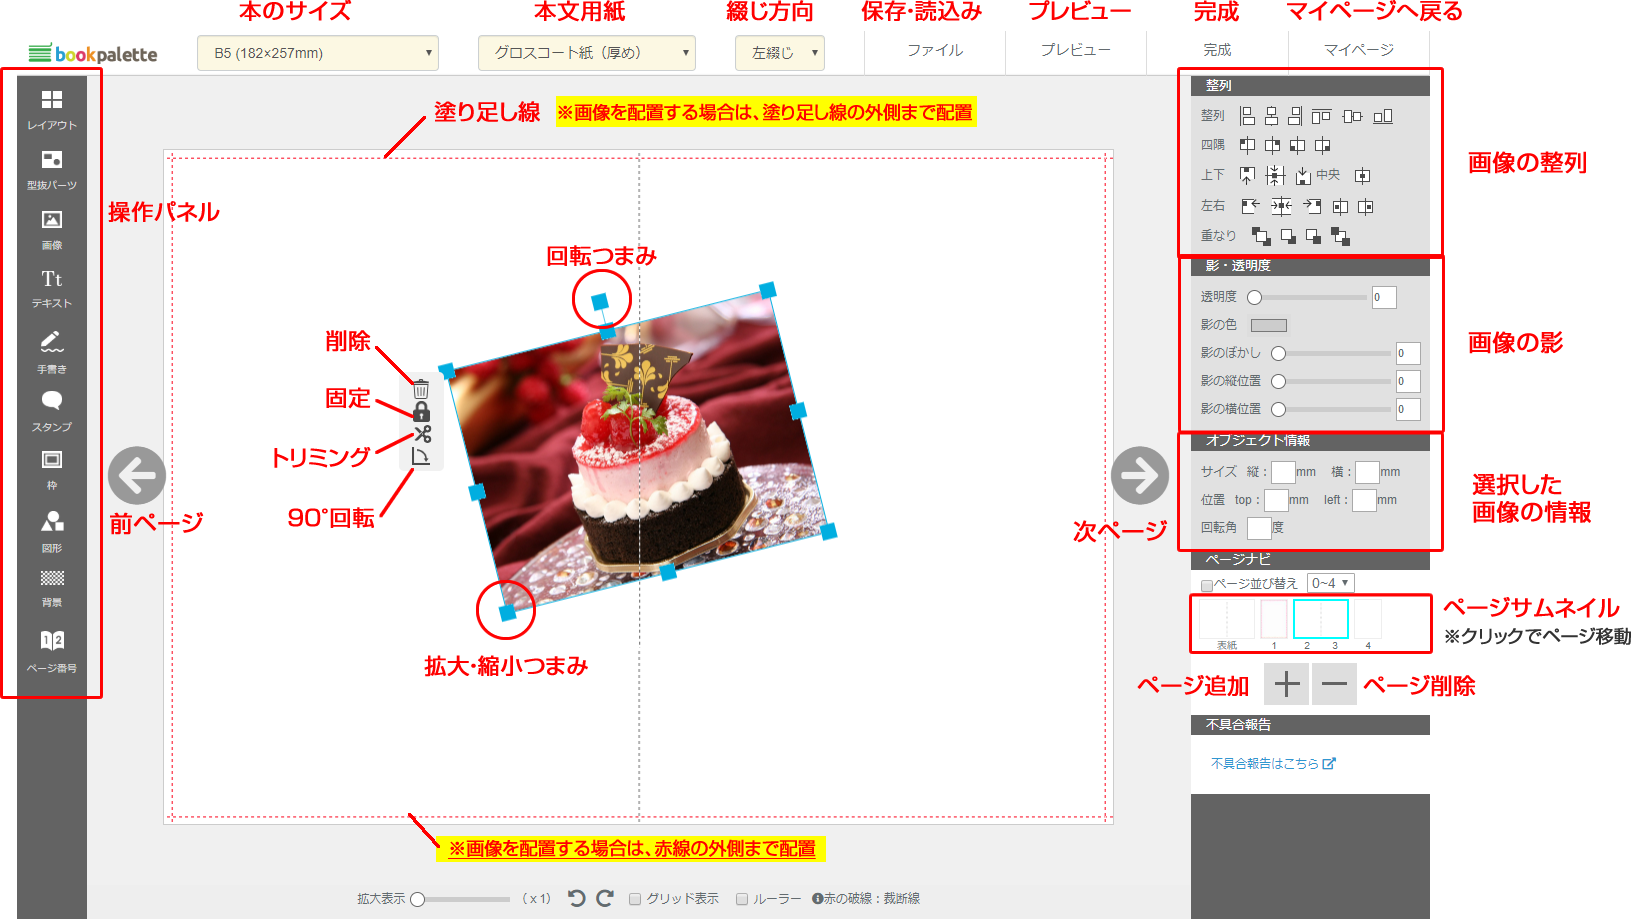Click the 回転角 rotation angle field
Viewport: 1631px width, 919px height.
coord(1259,528)
